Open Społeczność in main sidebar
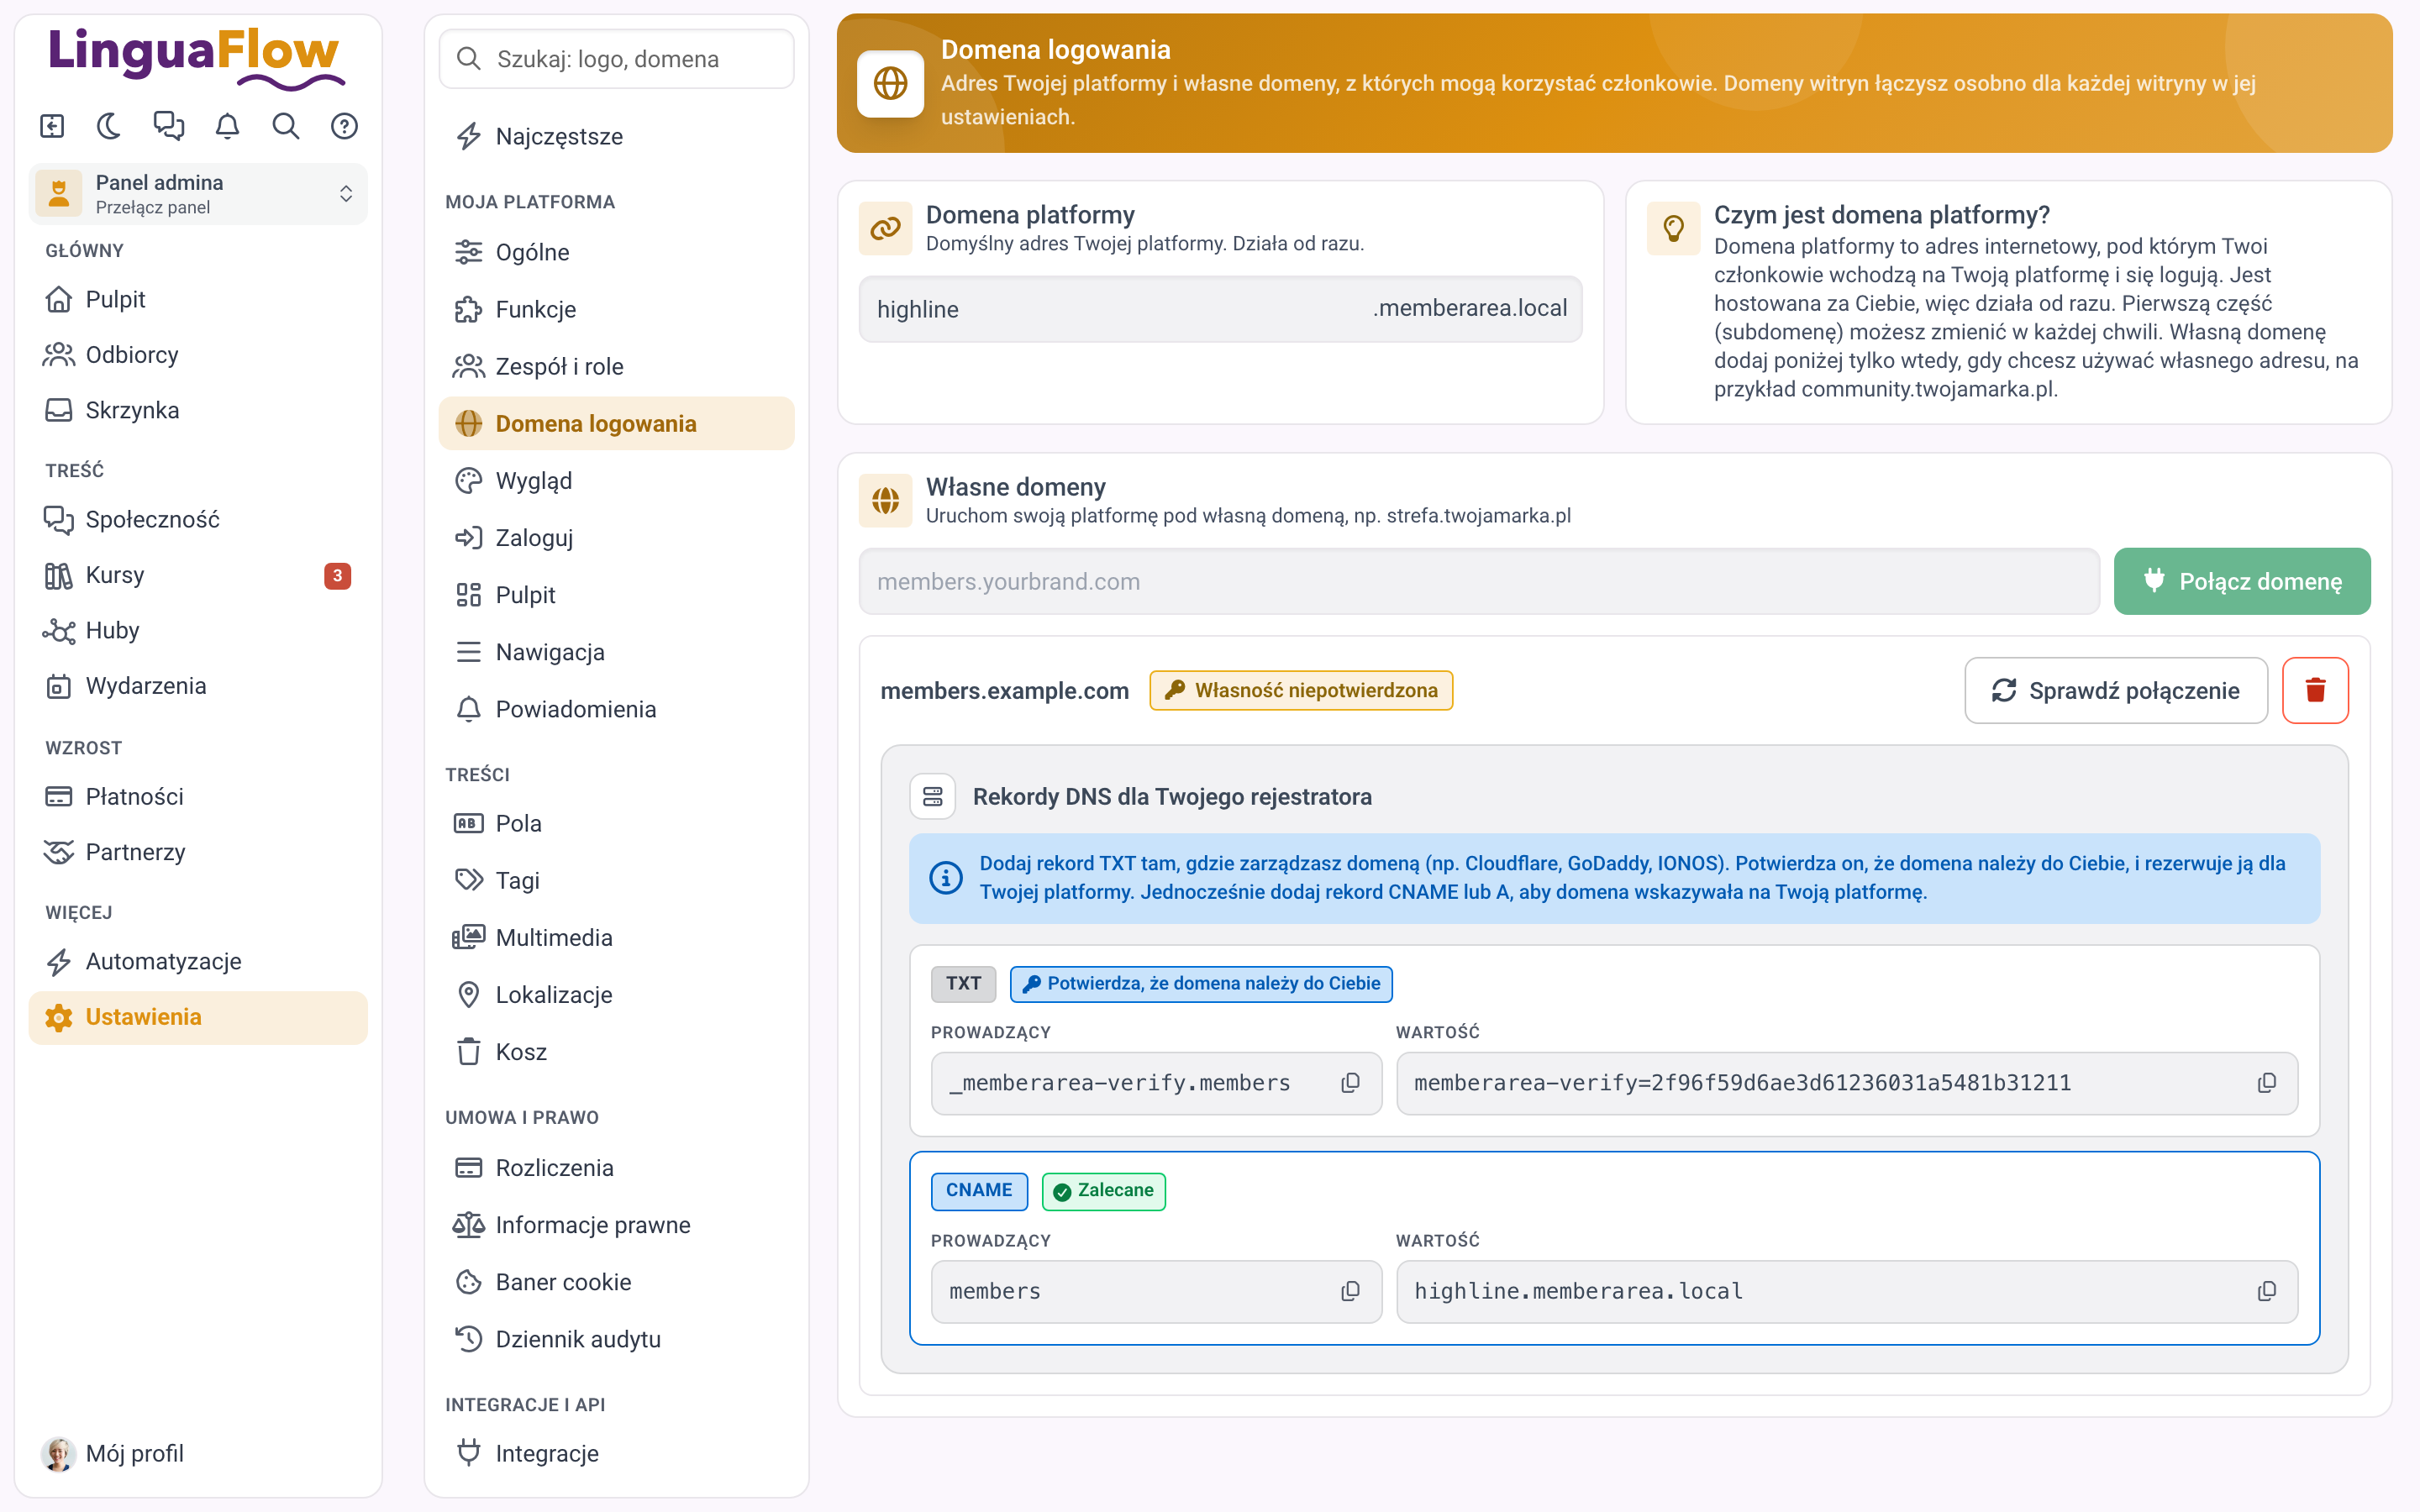 pyautogui.click(x=198, y=519)
